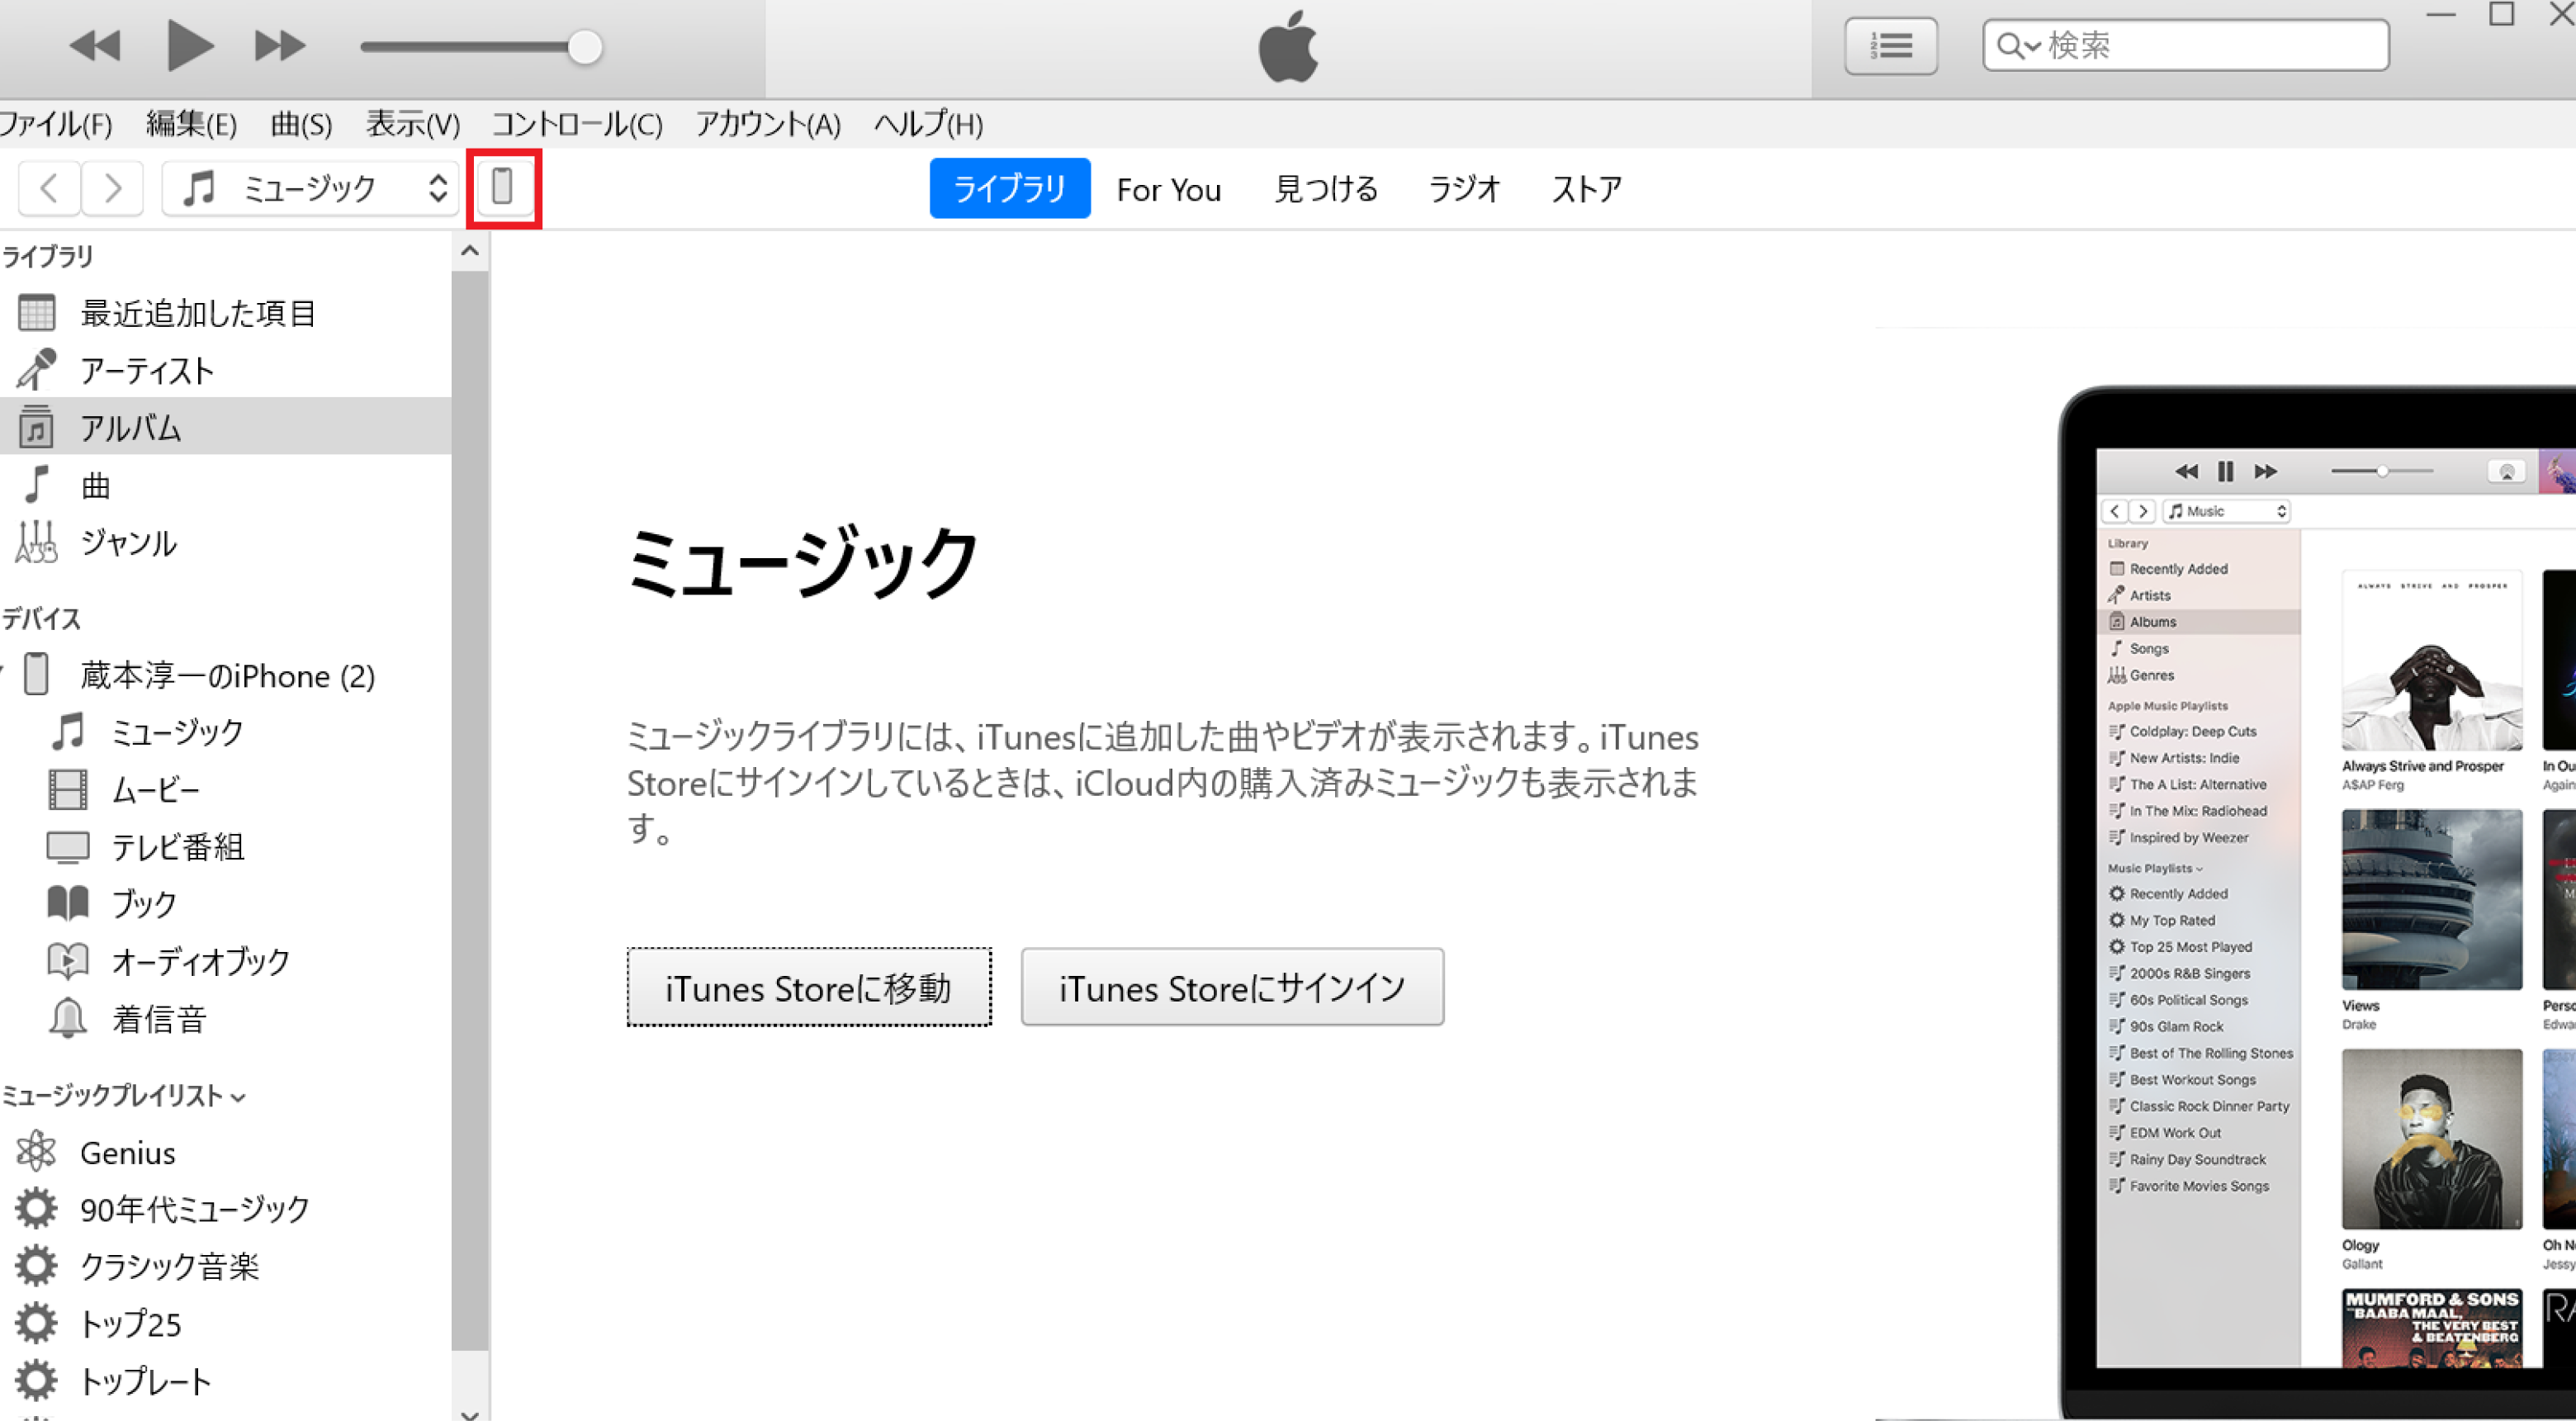The height and width of the screenshot is (1421, 2576).
Task: Open the アカウント(A) menu
Action: [x=768, y=125]
